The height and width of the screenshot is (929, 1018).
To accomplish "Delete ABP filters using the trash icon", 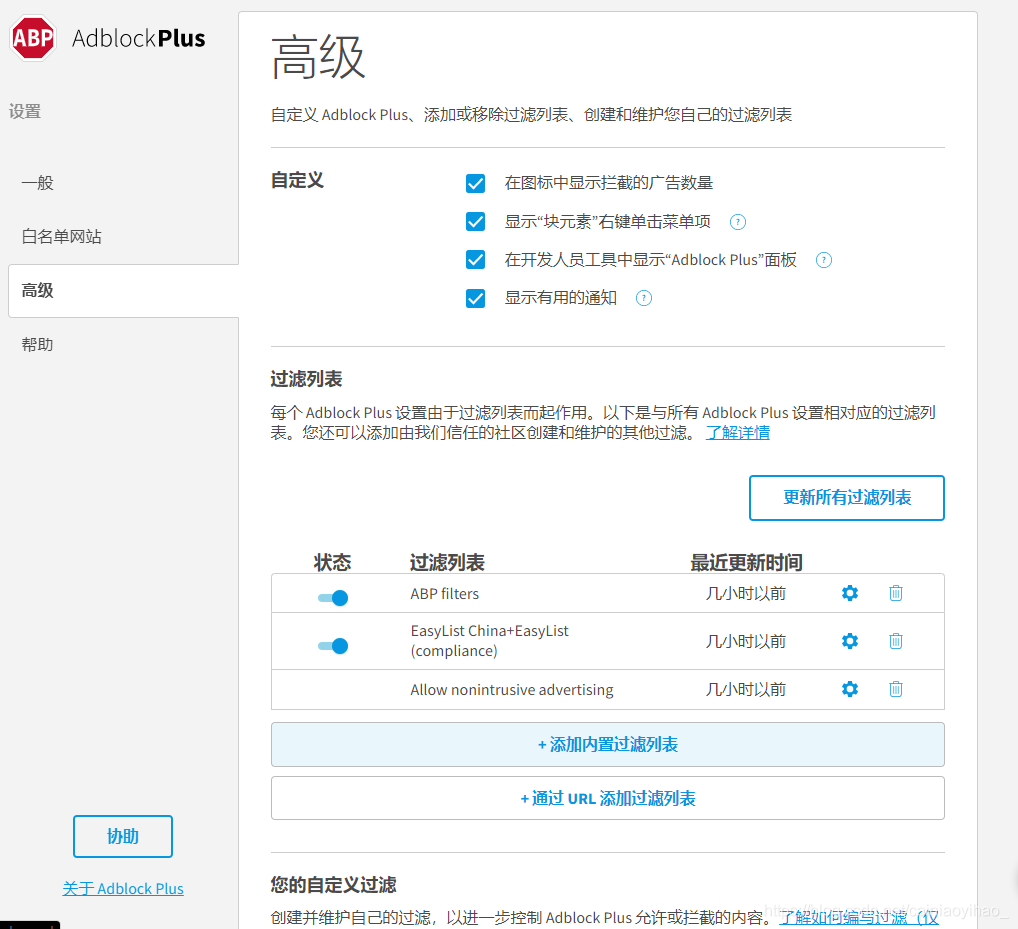I will click(895, 593).
